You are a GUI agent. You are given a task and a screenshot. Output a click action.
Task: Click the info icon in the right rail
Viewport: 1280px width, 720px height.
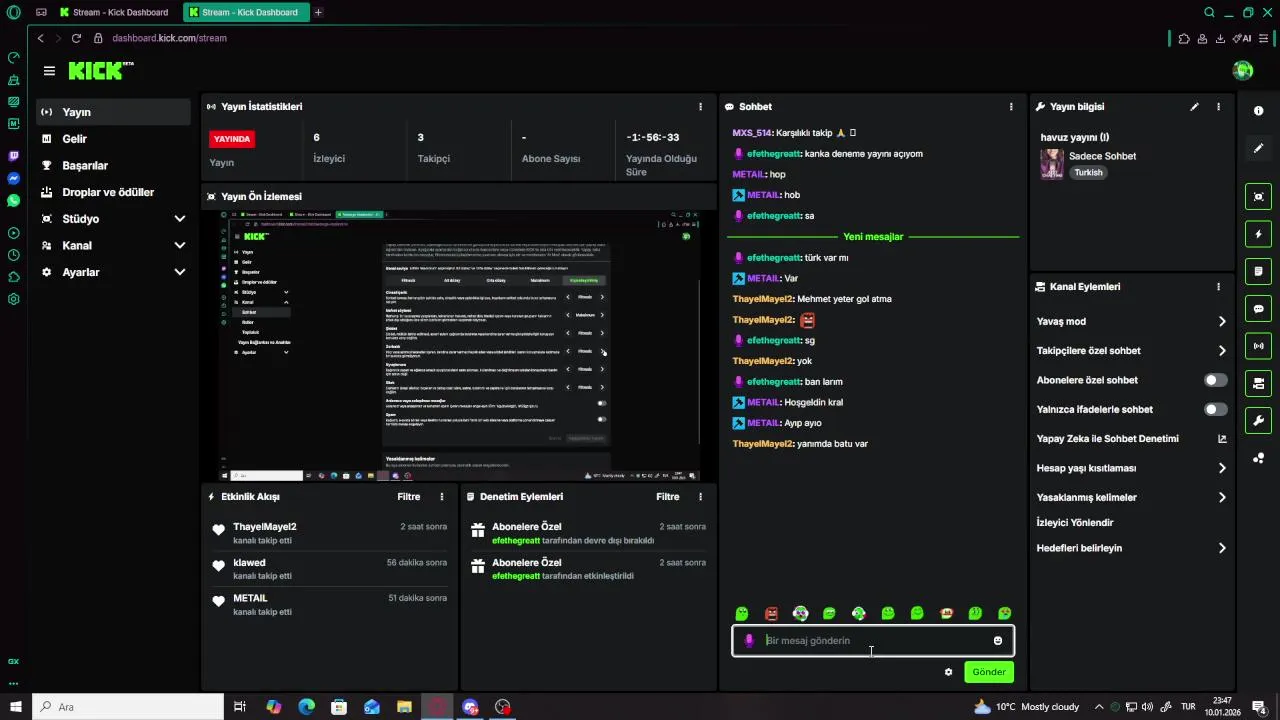coord(1258,111)
